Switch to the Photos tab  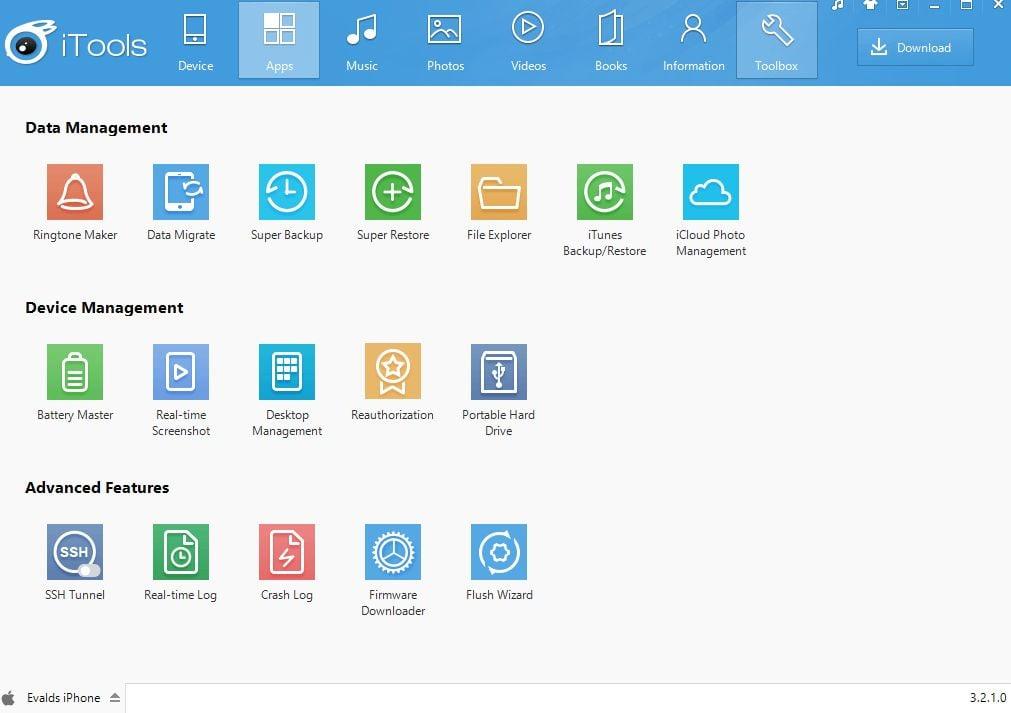tap(445, 40)
